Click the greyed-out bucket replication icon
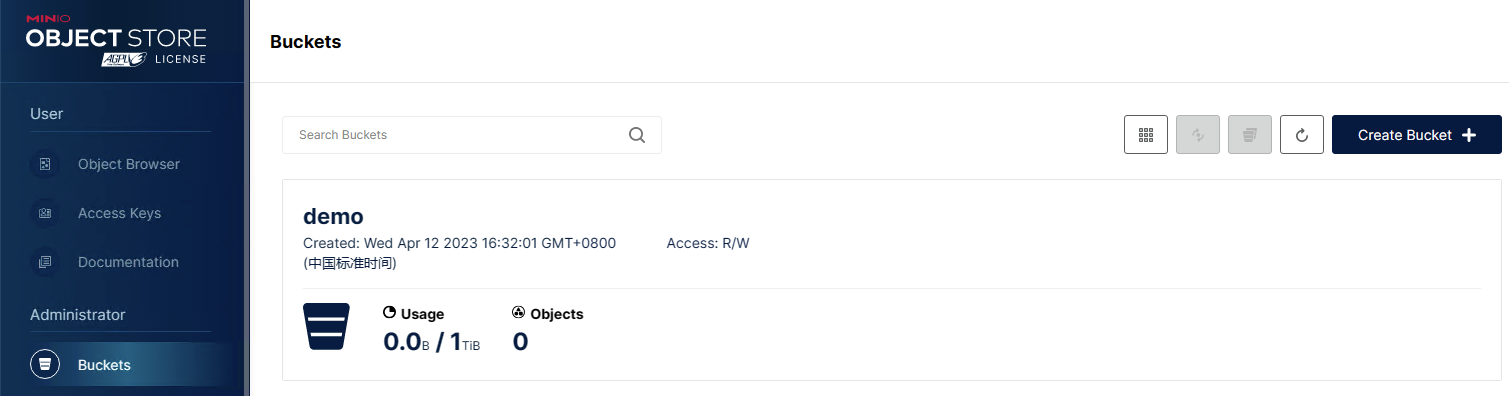This screenshot has height=396, width=1509. [1198, 135]
